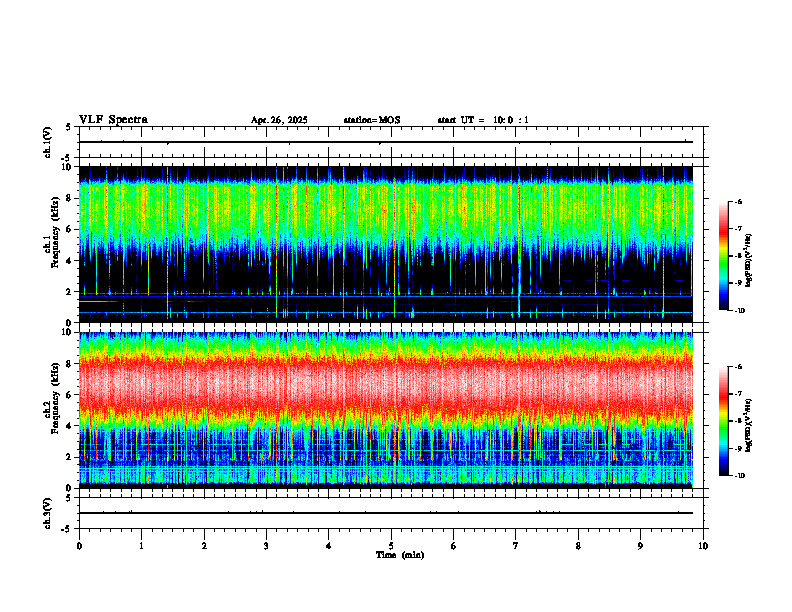
Task: Click the time axis tick label "8"
Action: [578, 546]
